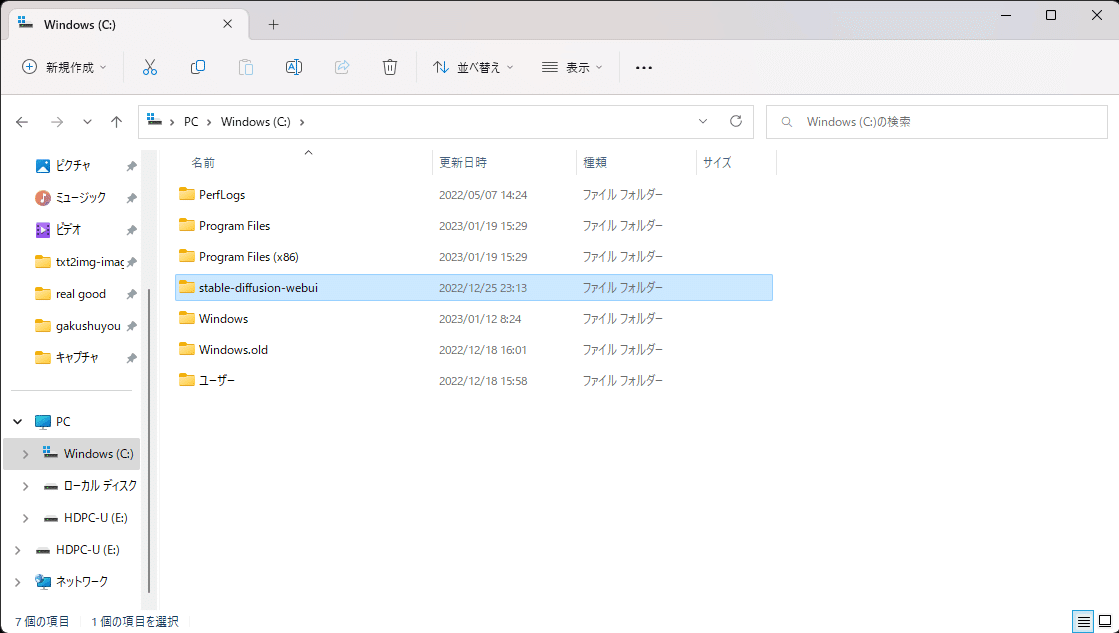Viewport: 1119px width, 633px height.
Task: Open the three-dot See more menu
Action: click(644, 68)
